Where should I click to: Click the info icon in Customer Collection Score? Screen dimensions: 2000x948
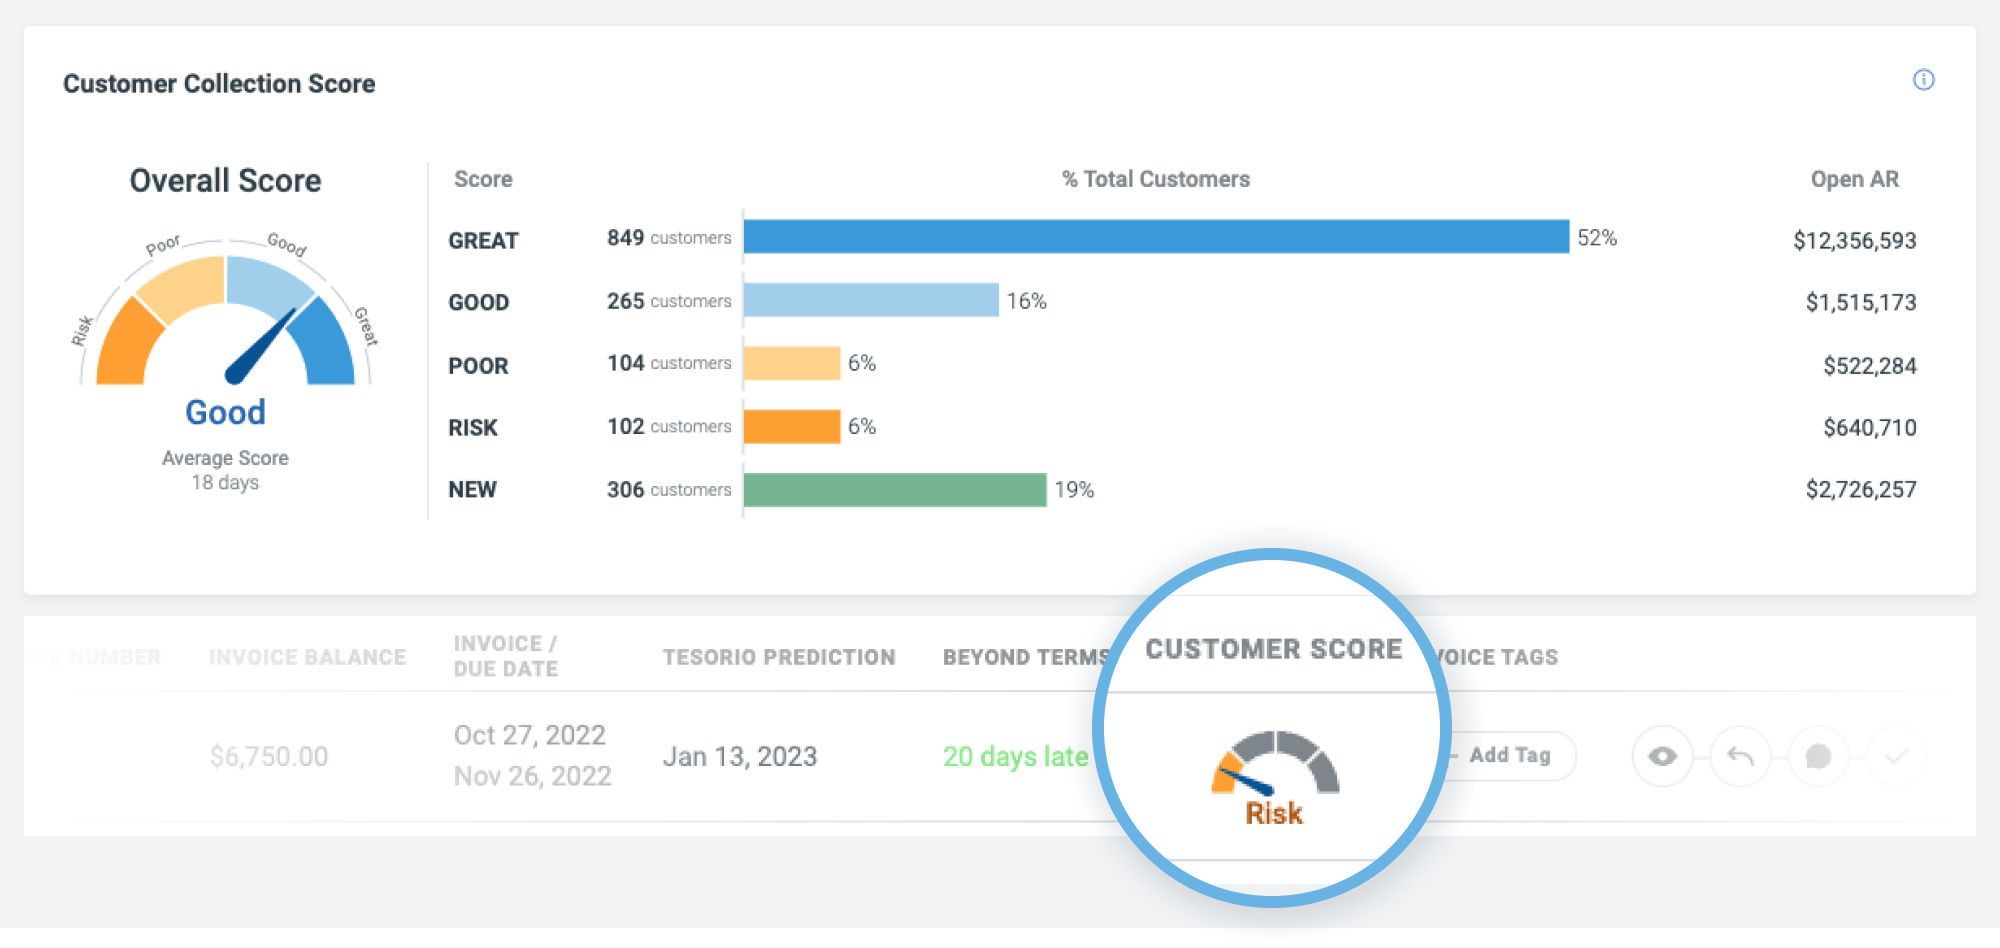pos(1923,80)
